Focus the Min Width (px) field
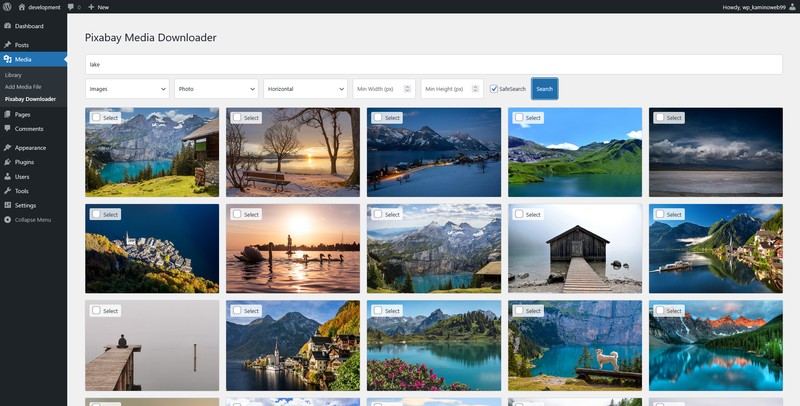Viewport: 800px width, 406px height. [384, 89]
